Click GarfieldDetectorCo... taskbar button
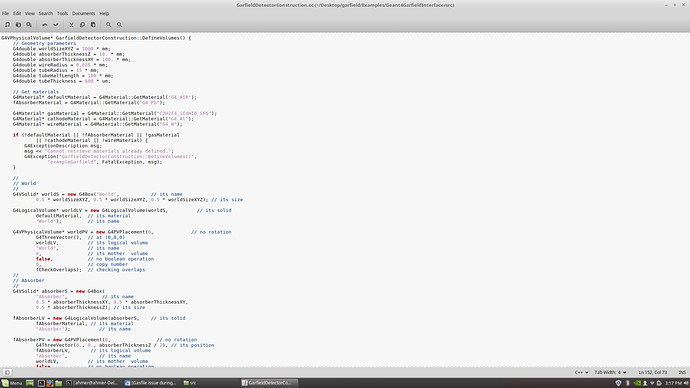 pos(268,383)
